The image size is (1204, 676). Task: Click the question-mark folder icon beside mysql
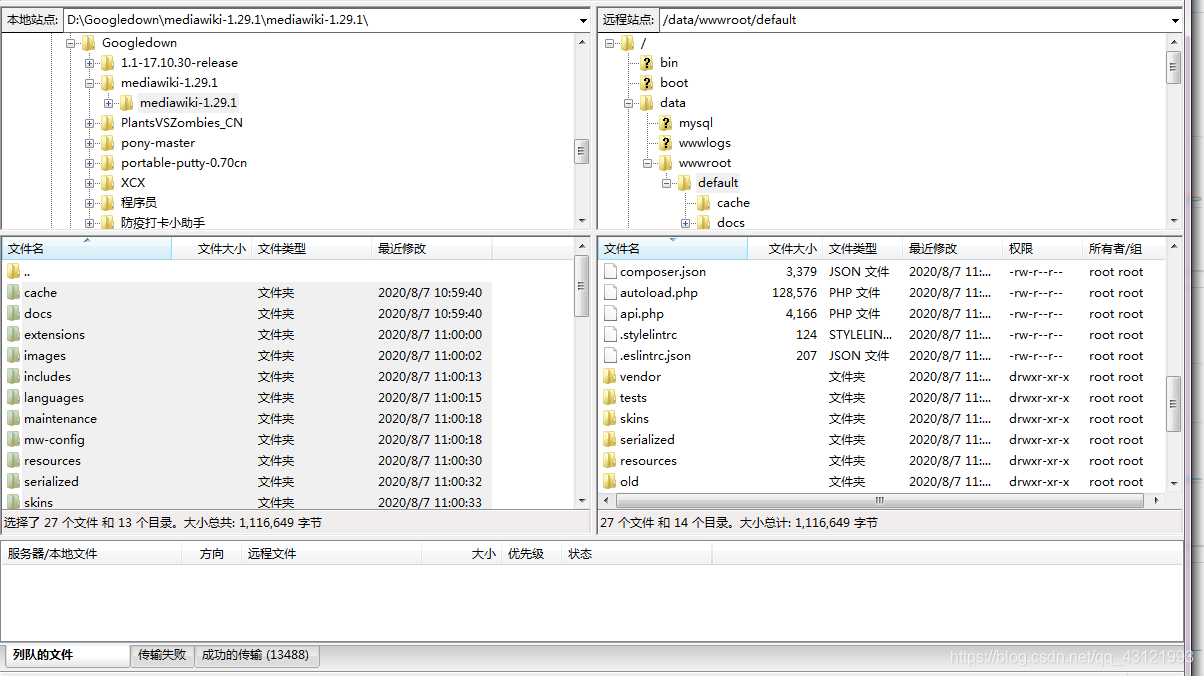coord(665,123)
